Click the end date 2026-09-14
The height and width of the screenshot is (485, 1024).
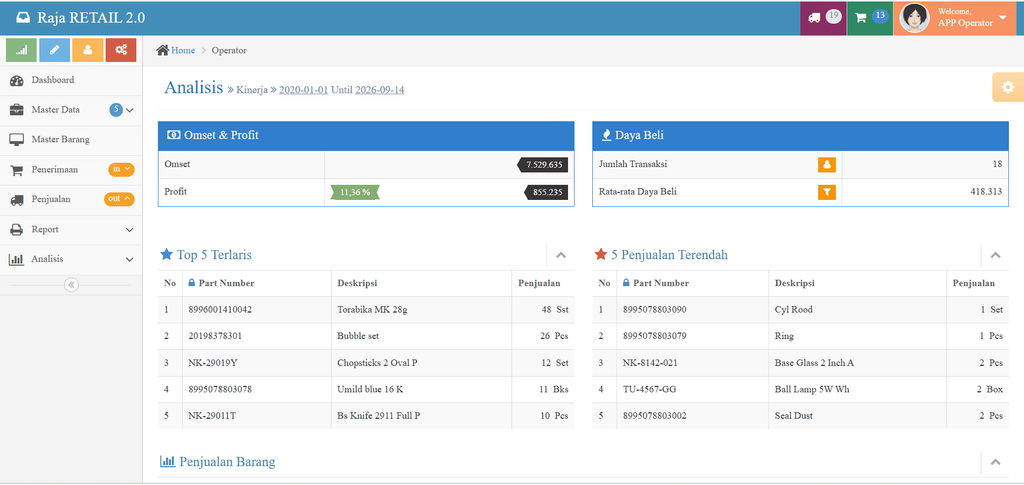click(379, 89)
